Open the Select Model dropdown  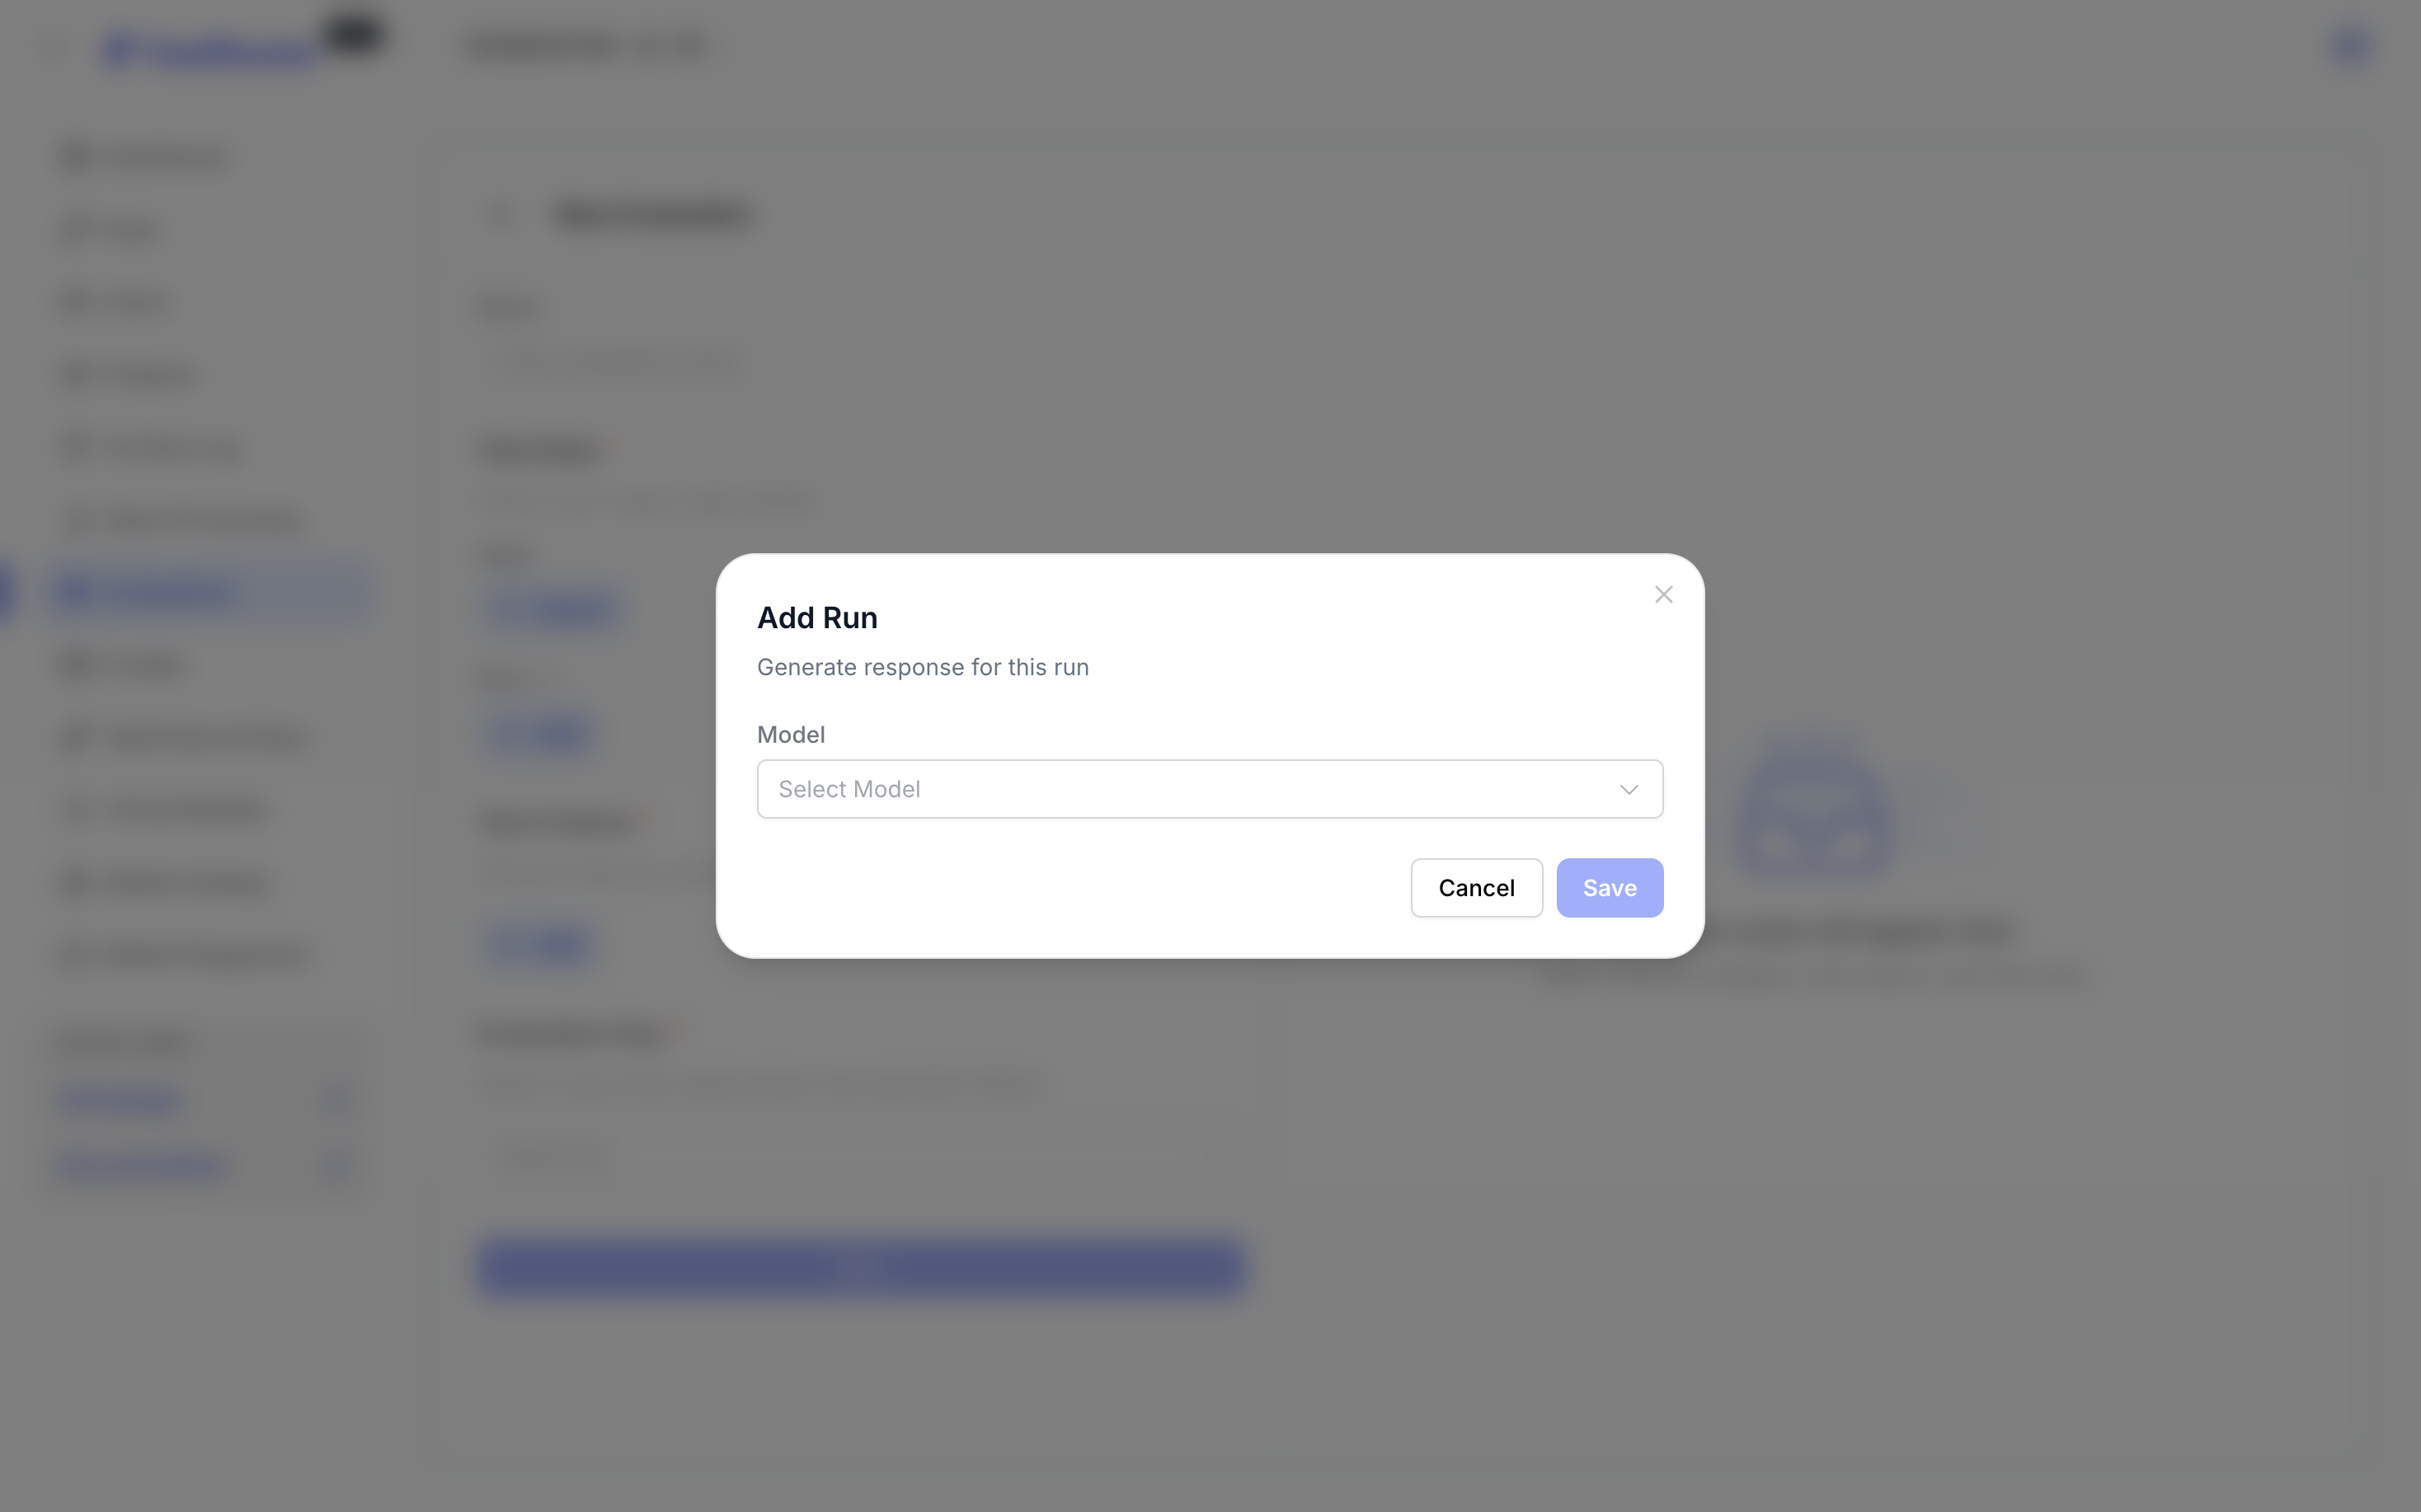pyautogui.click(x=1209, y=789)
